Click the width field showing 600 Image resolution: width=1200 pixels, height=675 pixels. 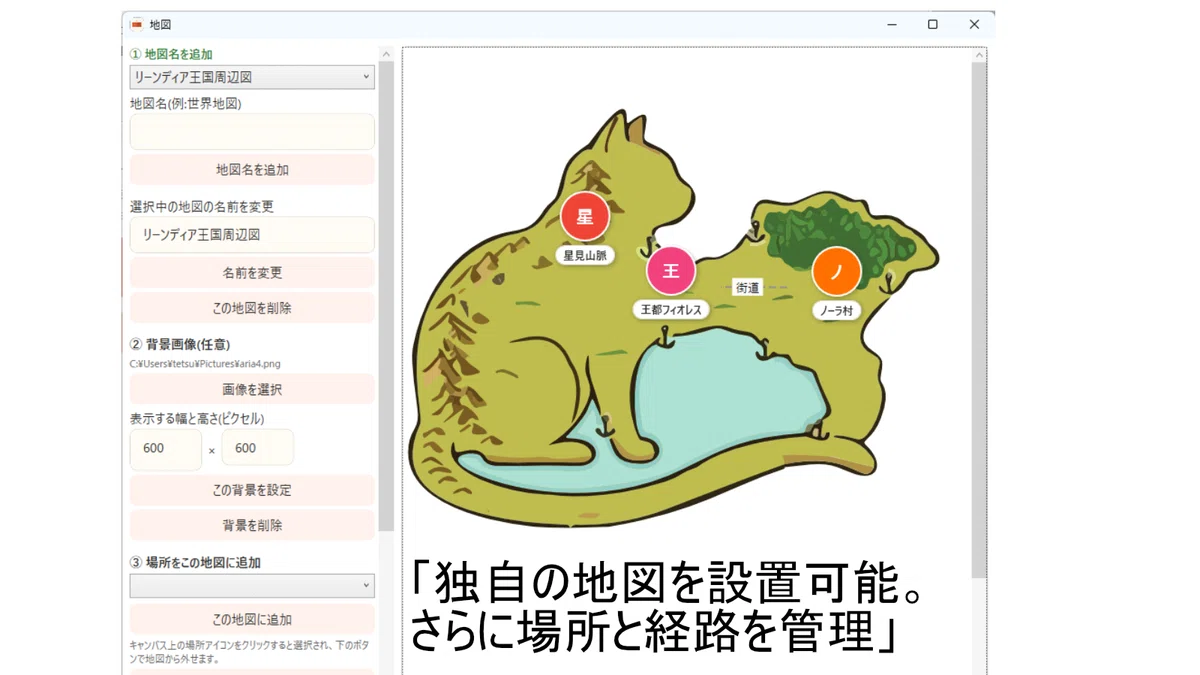166,449
